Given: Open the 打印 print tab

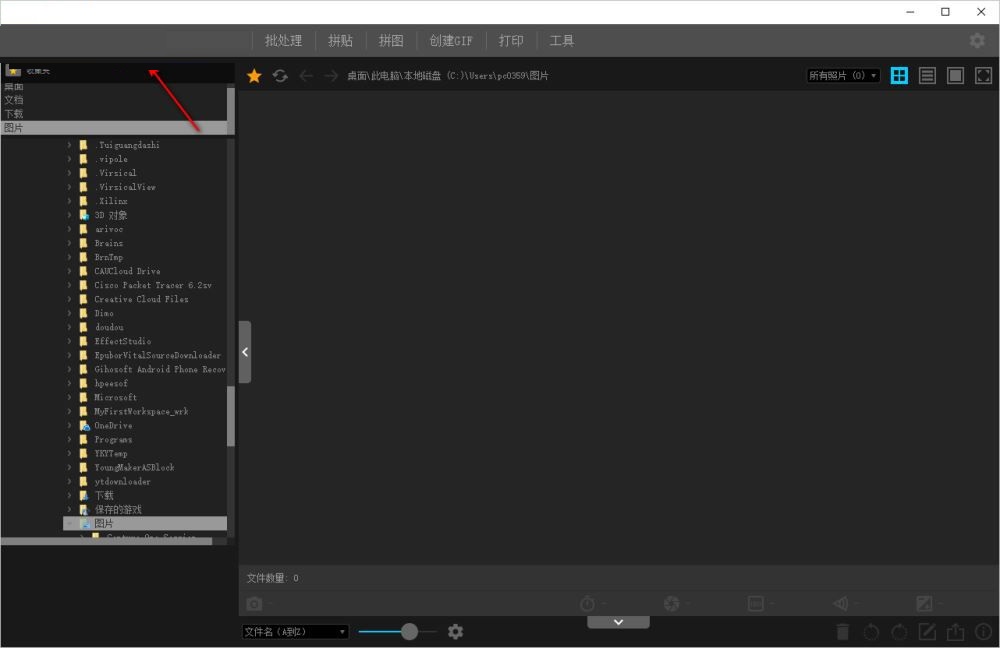Looking at the screenshot, I should click(511, 41).
